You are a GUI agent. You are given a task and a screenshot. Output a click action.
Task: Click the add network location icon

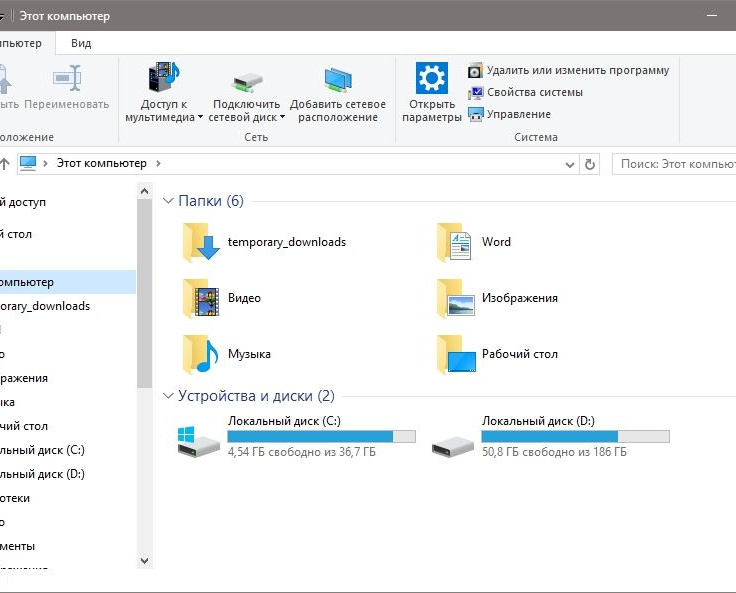pyautogui.click(x=338, y=80)
